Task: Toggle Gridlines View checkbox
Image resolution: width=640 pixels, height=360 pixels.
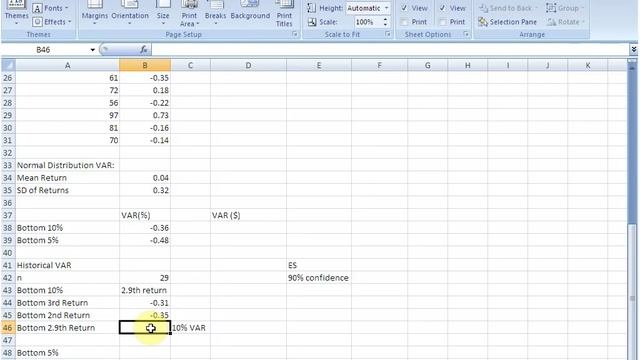Action: 404,8
